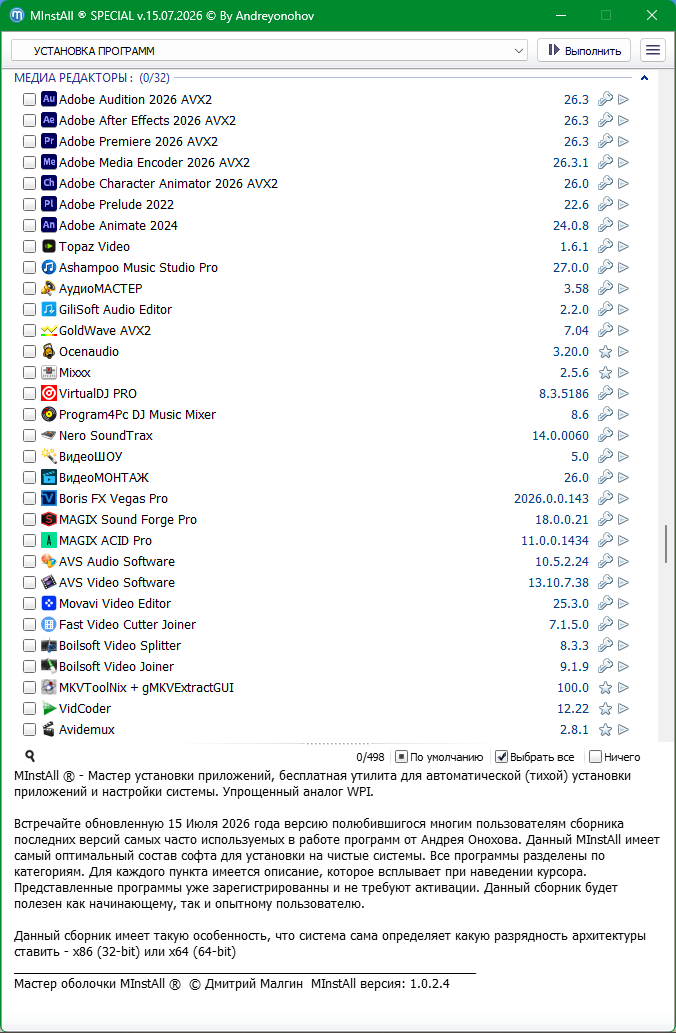The image size is (676, 1033).
Task: Click the Character Animator Ch icon
Action: (x=49, y=183)
